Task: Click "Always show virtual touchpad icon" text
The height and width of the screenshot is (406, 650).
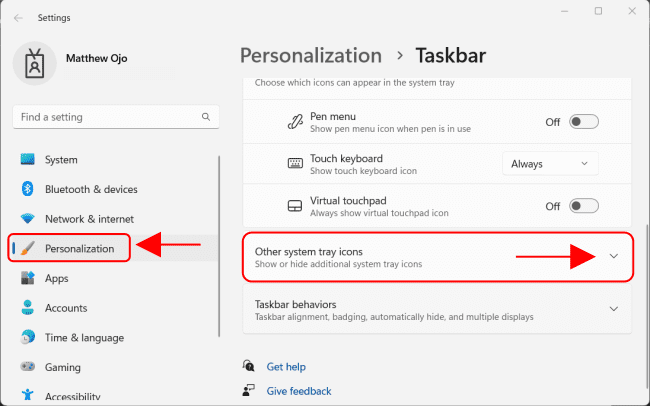Action: 379,213
